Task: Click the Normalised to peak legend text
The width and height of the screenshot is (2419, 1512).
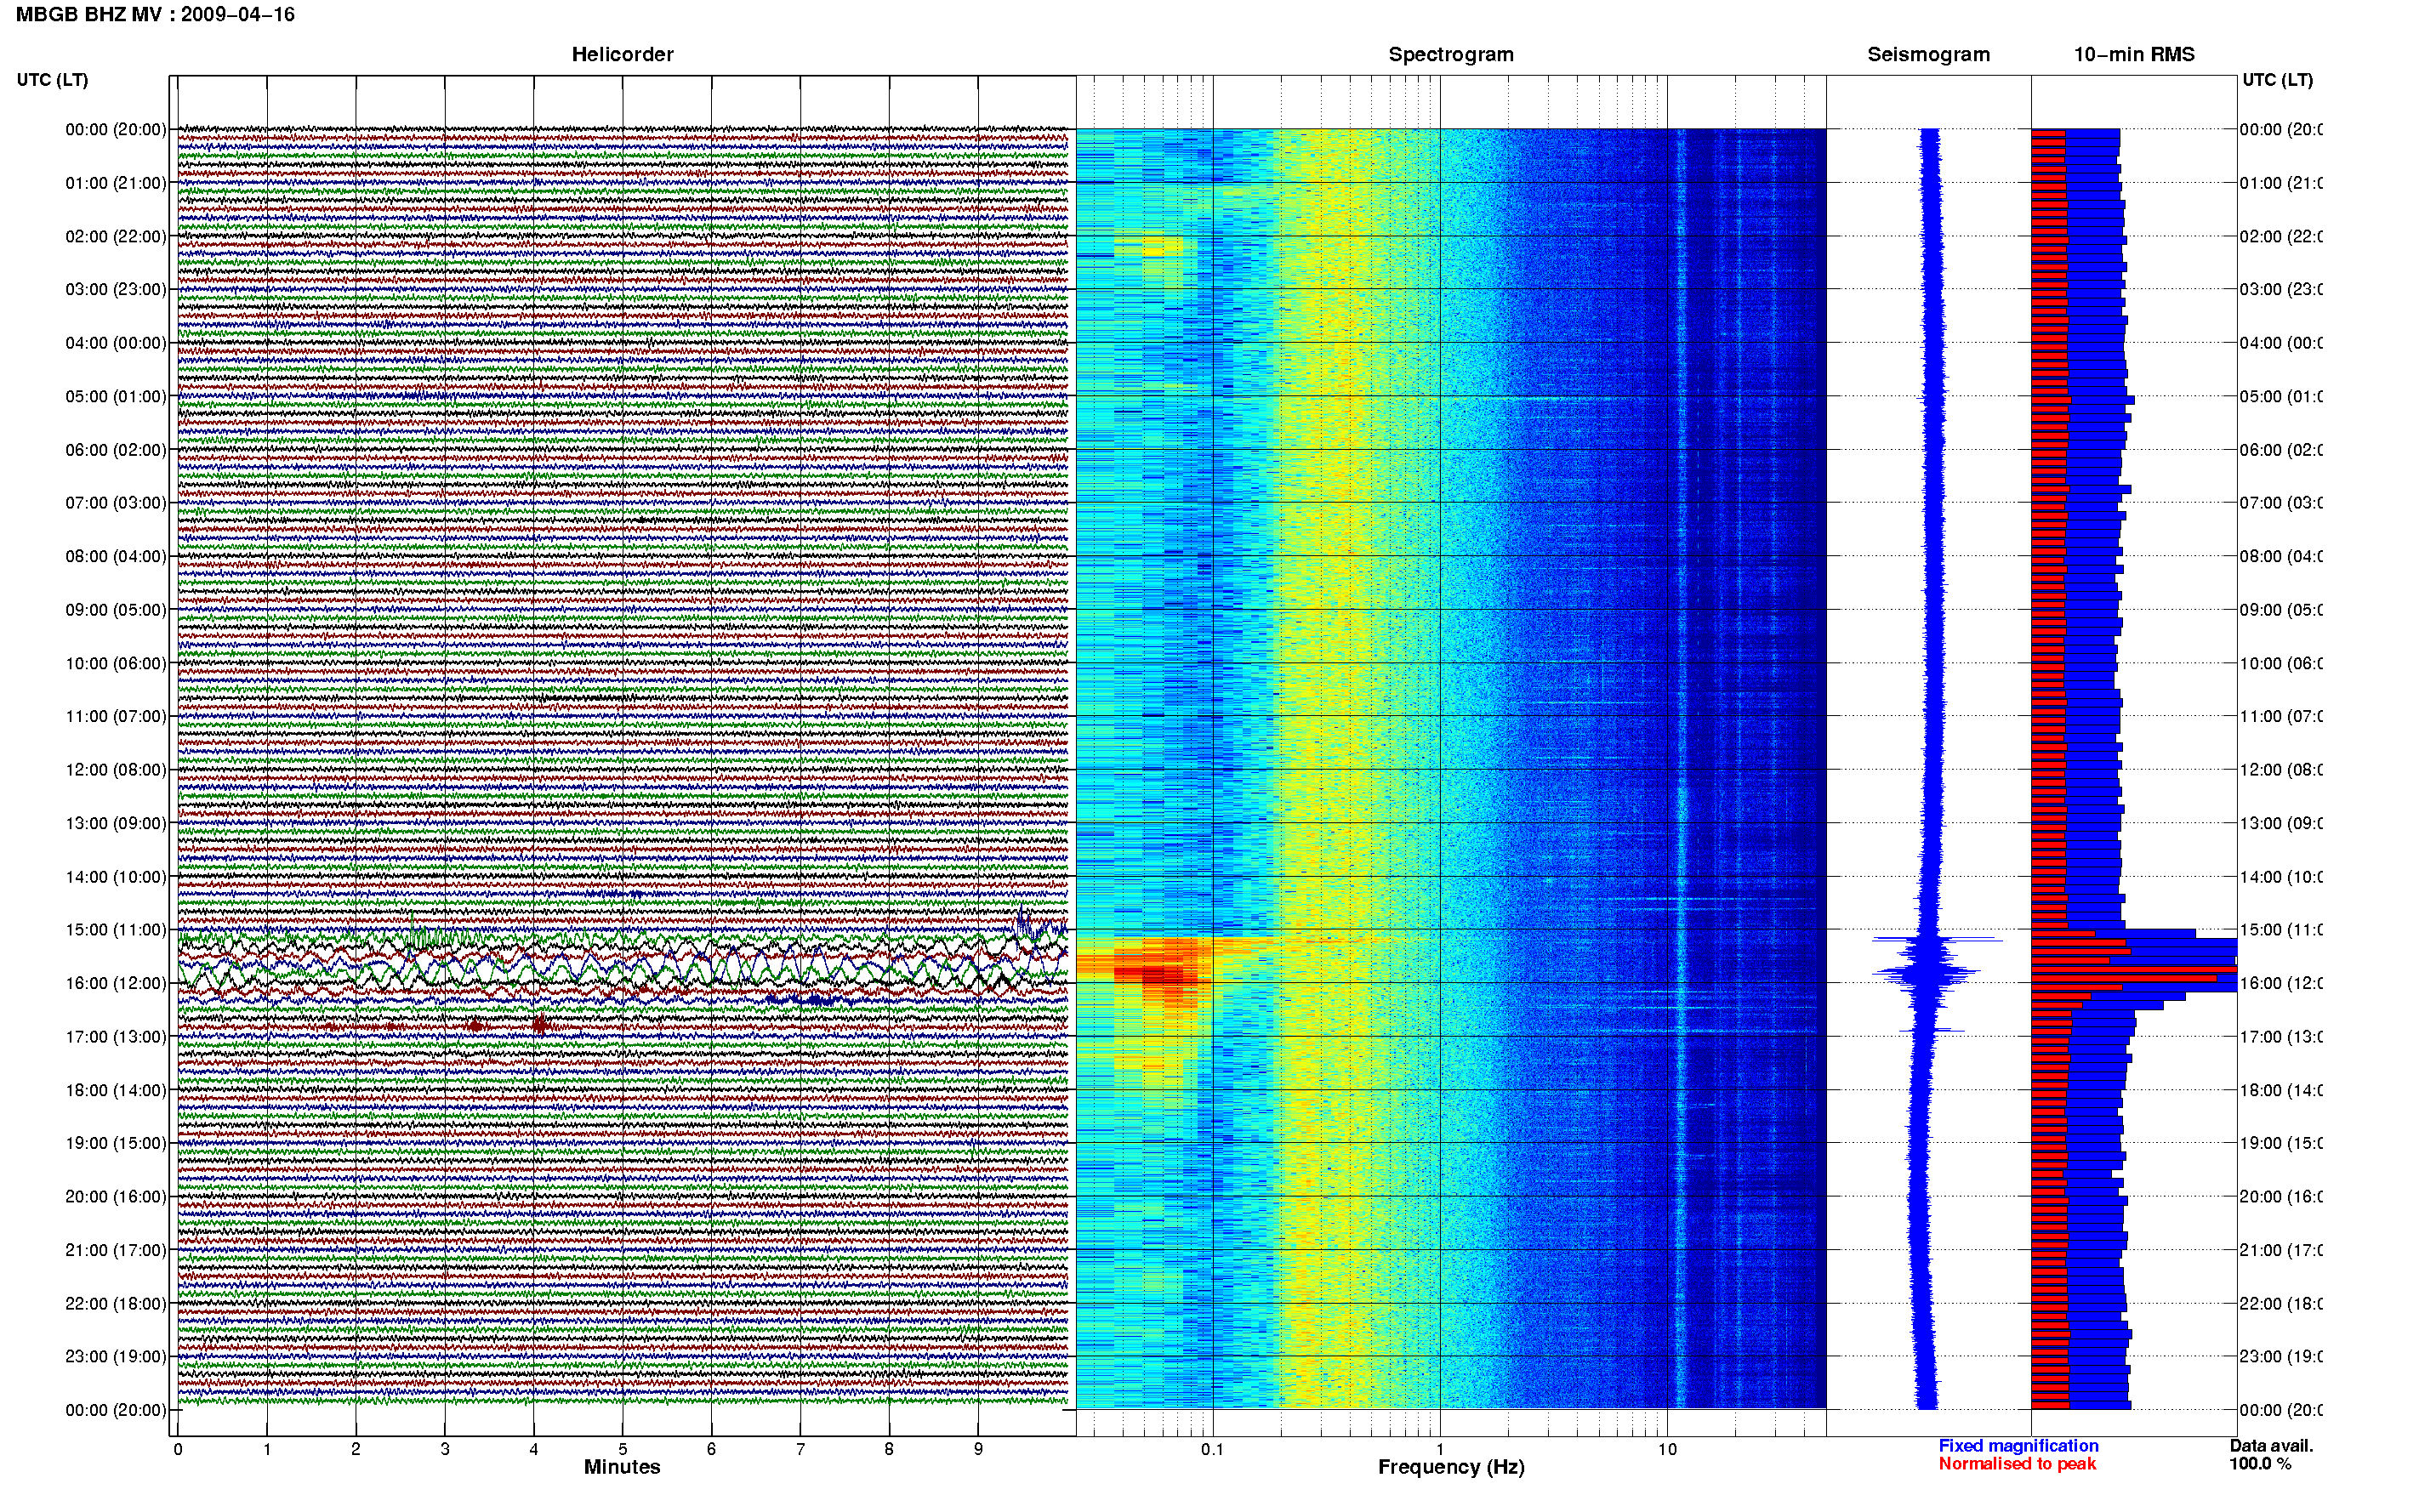Action: tap(2017, 1464)
